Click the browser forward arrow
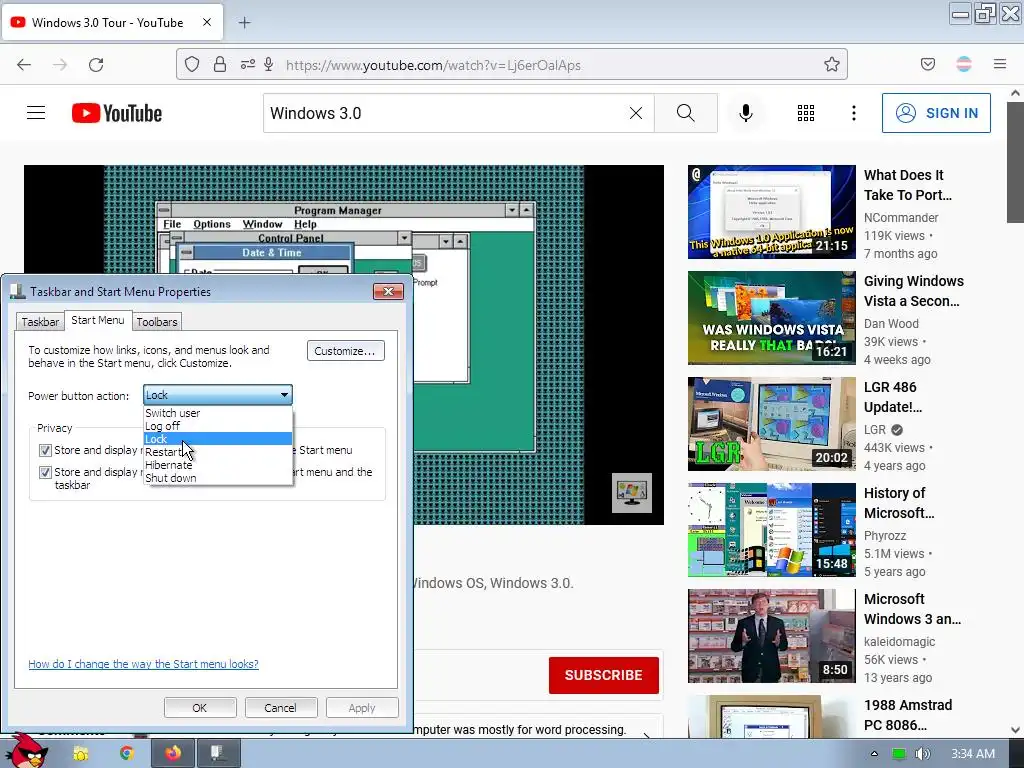1024x768 pixels. coord(60,65)
